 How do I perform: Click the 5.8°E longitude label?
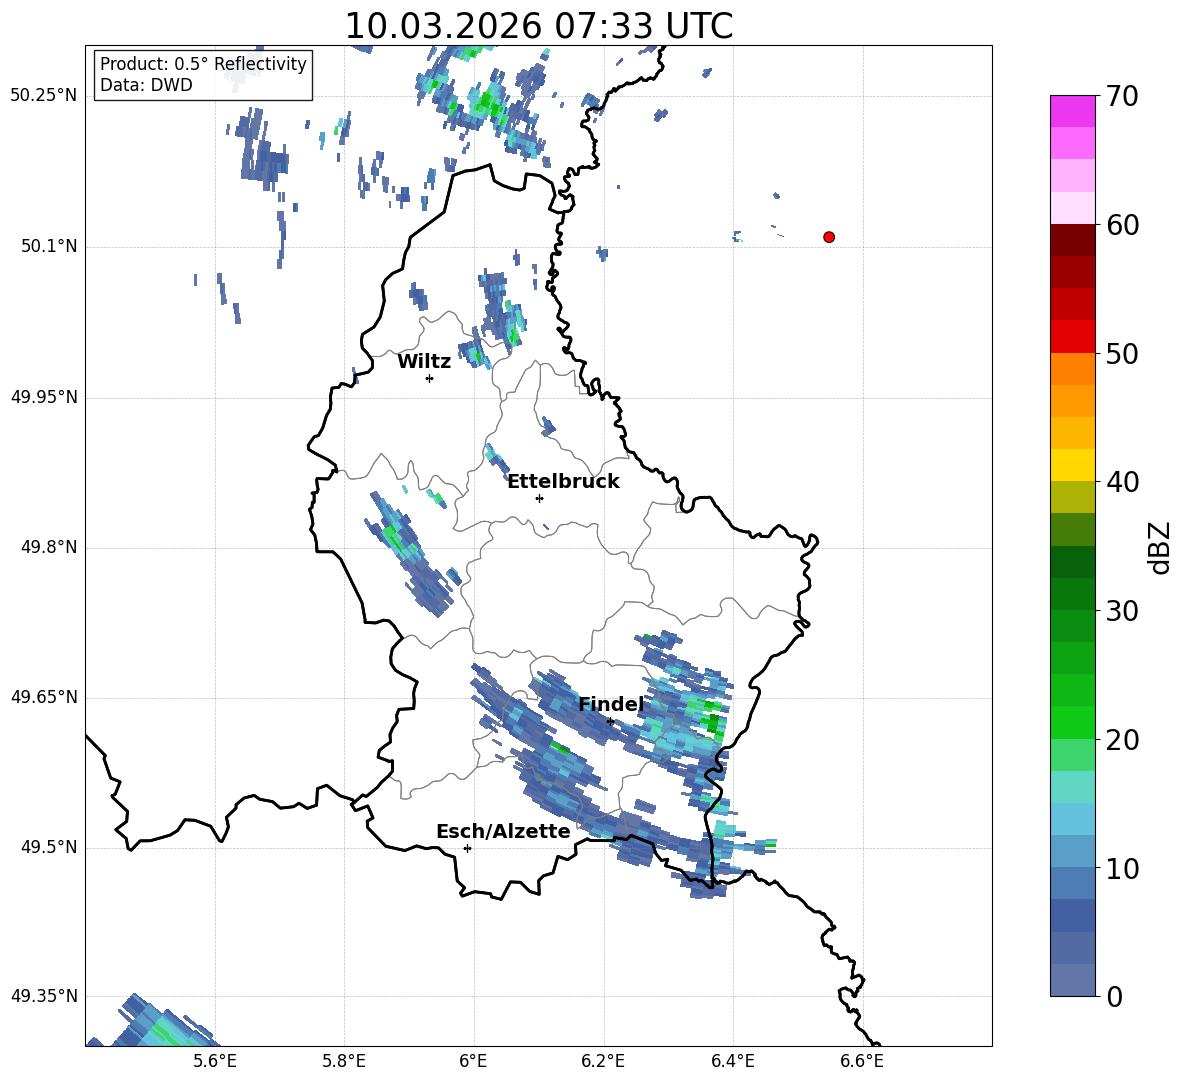tap(344, 1061)
